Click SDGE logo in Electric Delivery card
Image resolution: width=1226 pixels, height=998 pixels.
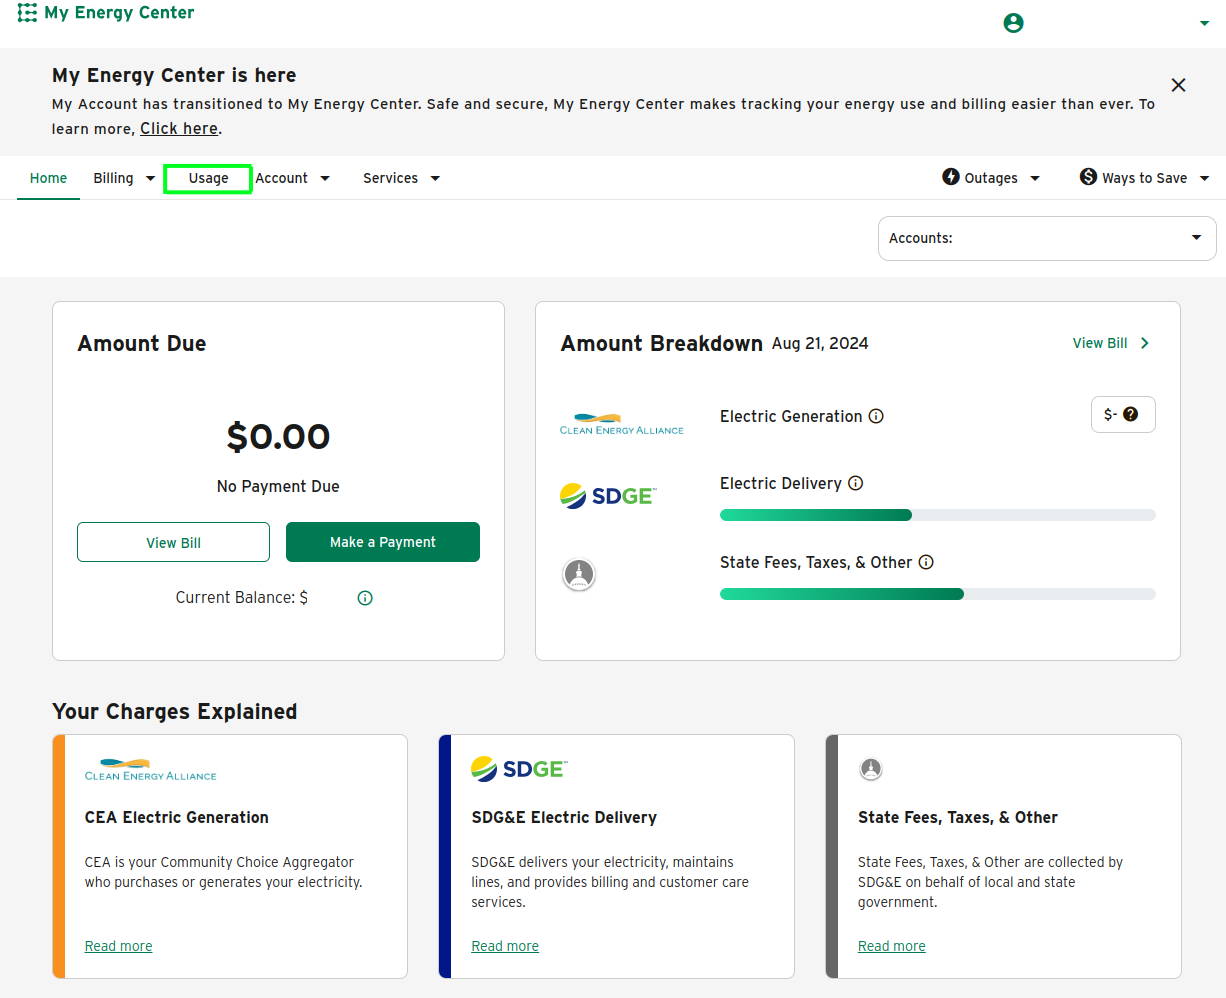518,769
